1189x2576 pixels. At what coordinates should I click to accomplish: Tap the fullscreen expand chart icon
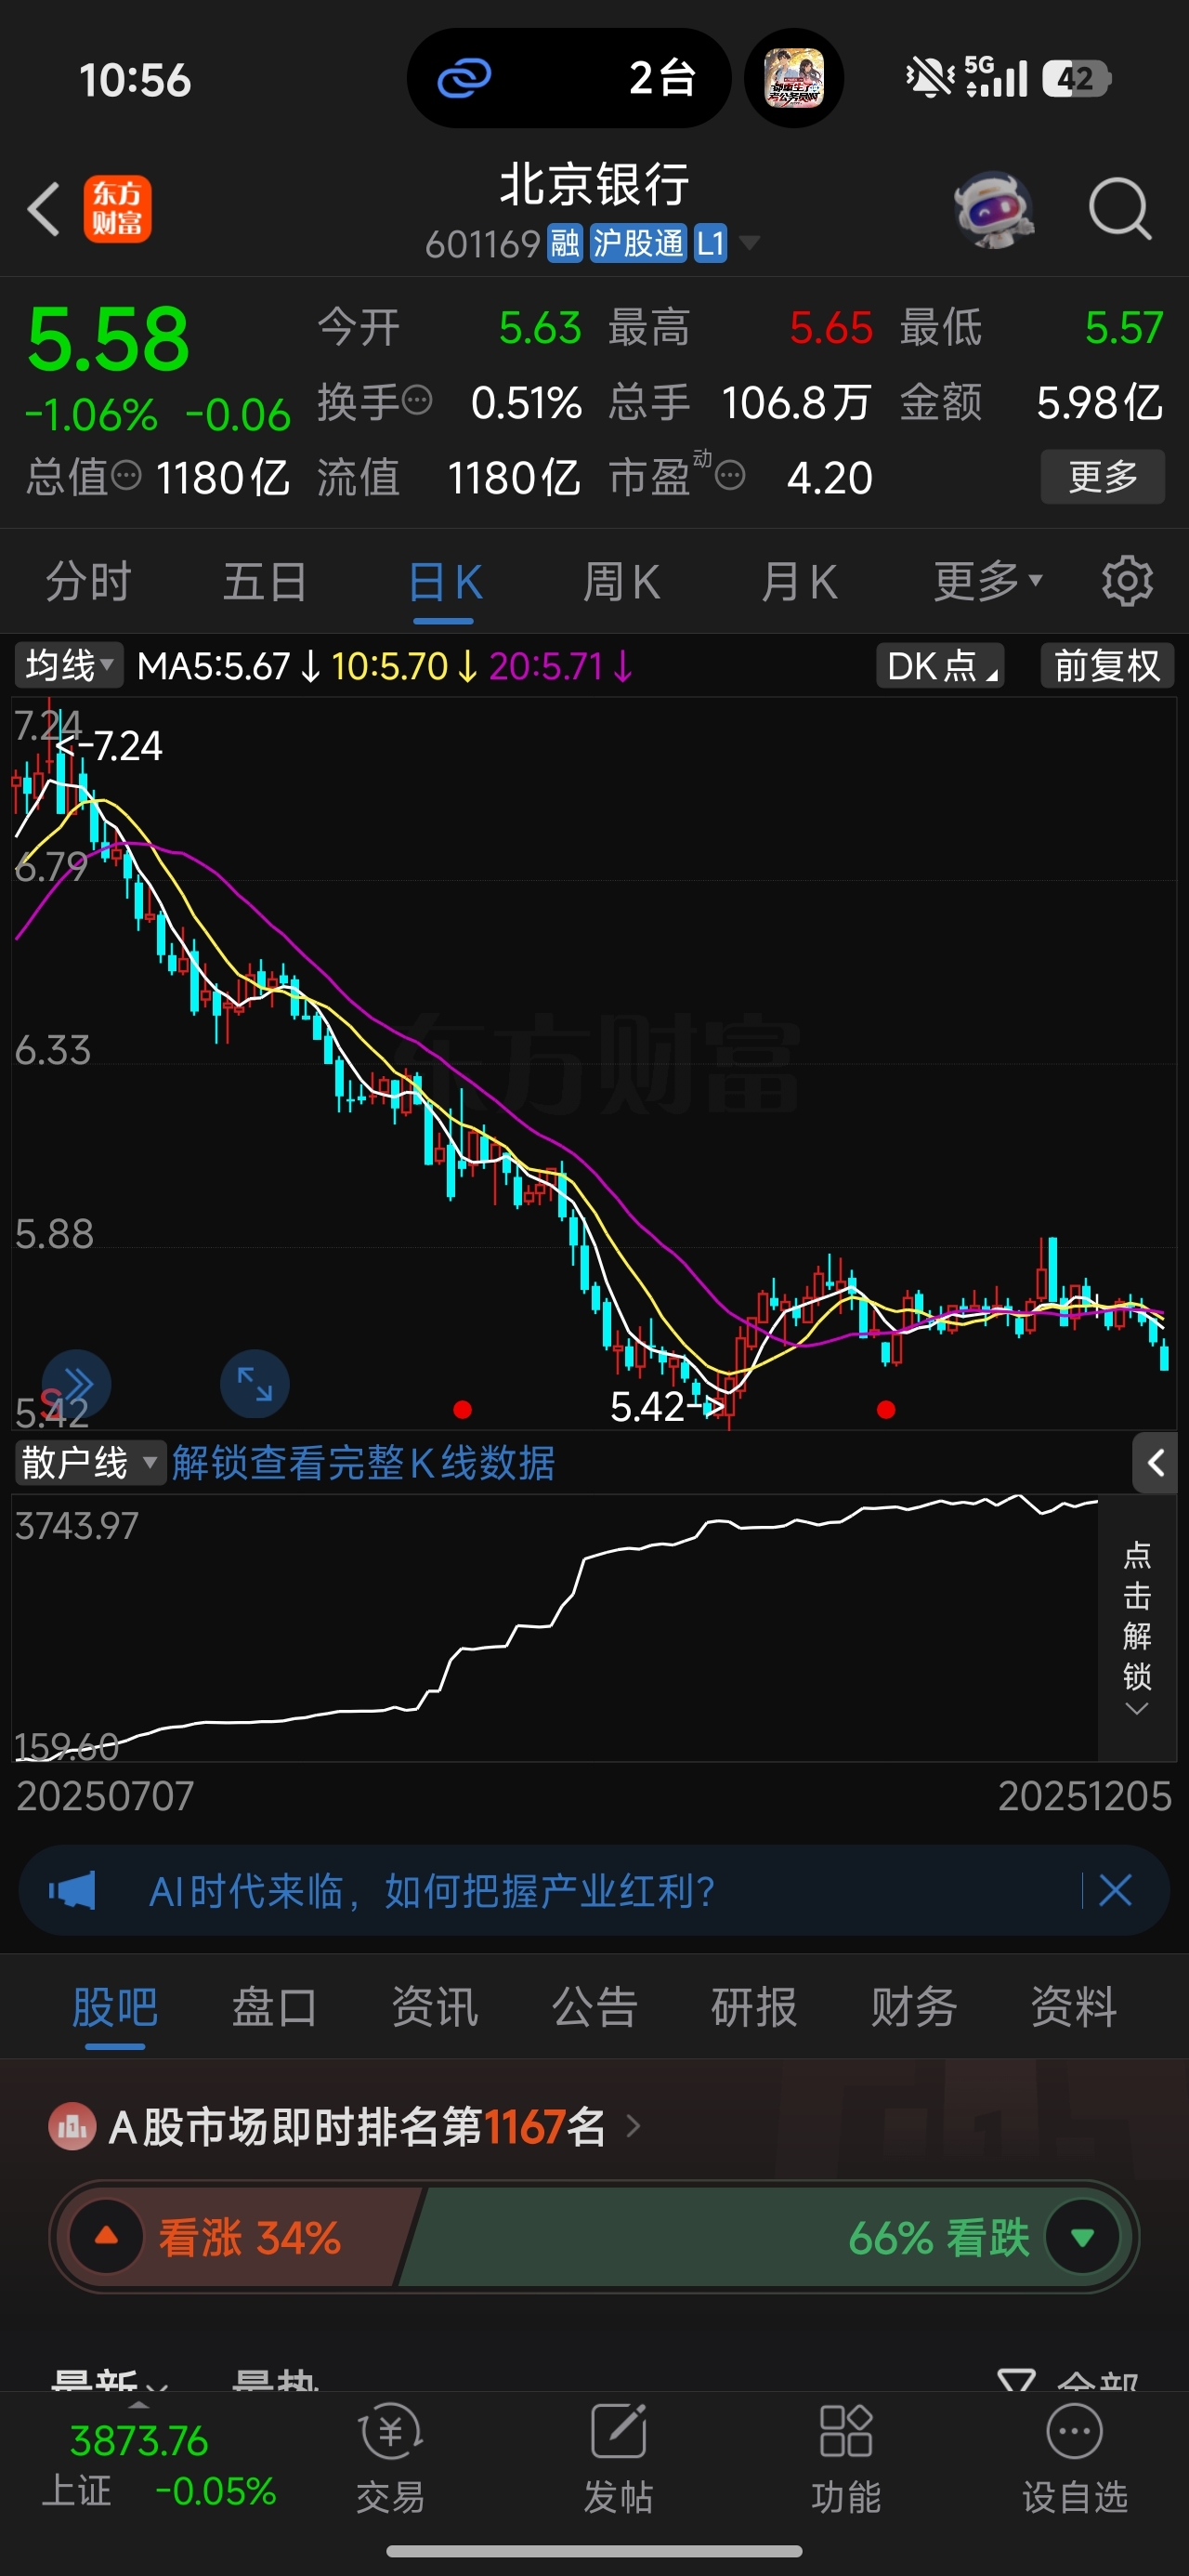254,1384
